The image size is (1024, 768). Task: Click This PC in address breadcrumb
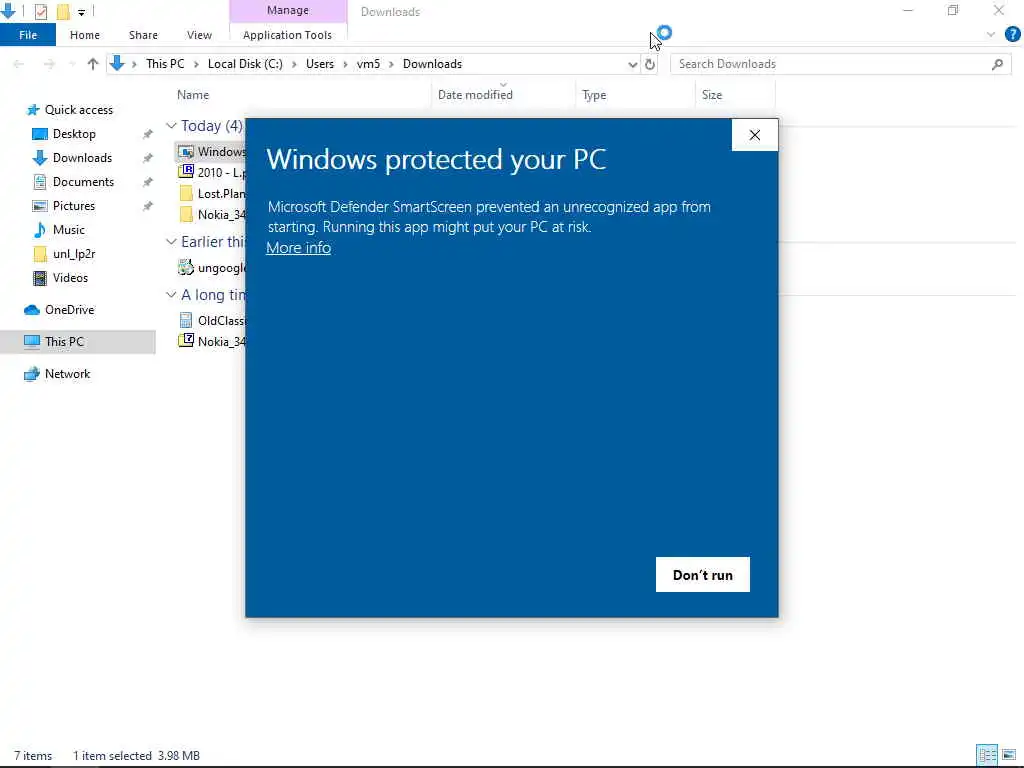tap(165, 64)
